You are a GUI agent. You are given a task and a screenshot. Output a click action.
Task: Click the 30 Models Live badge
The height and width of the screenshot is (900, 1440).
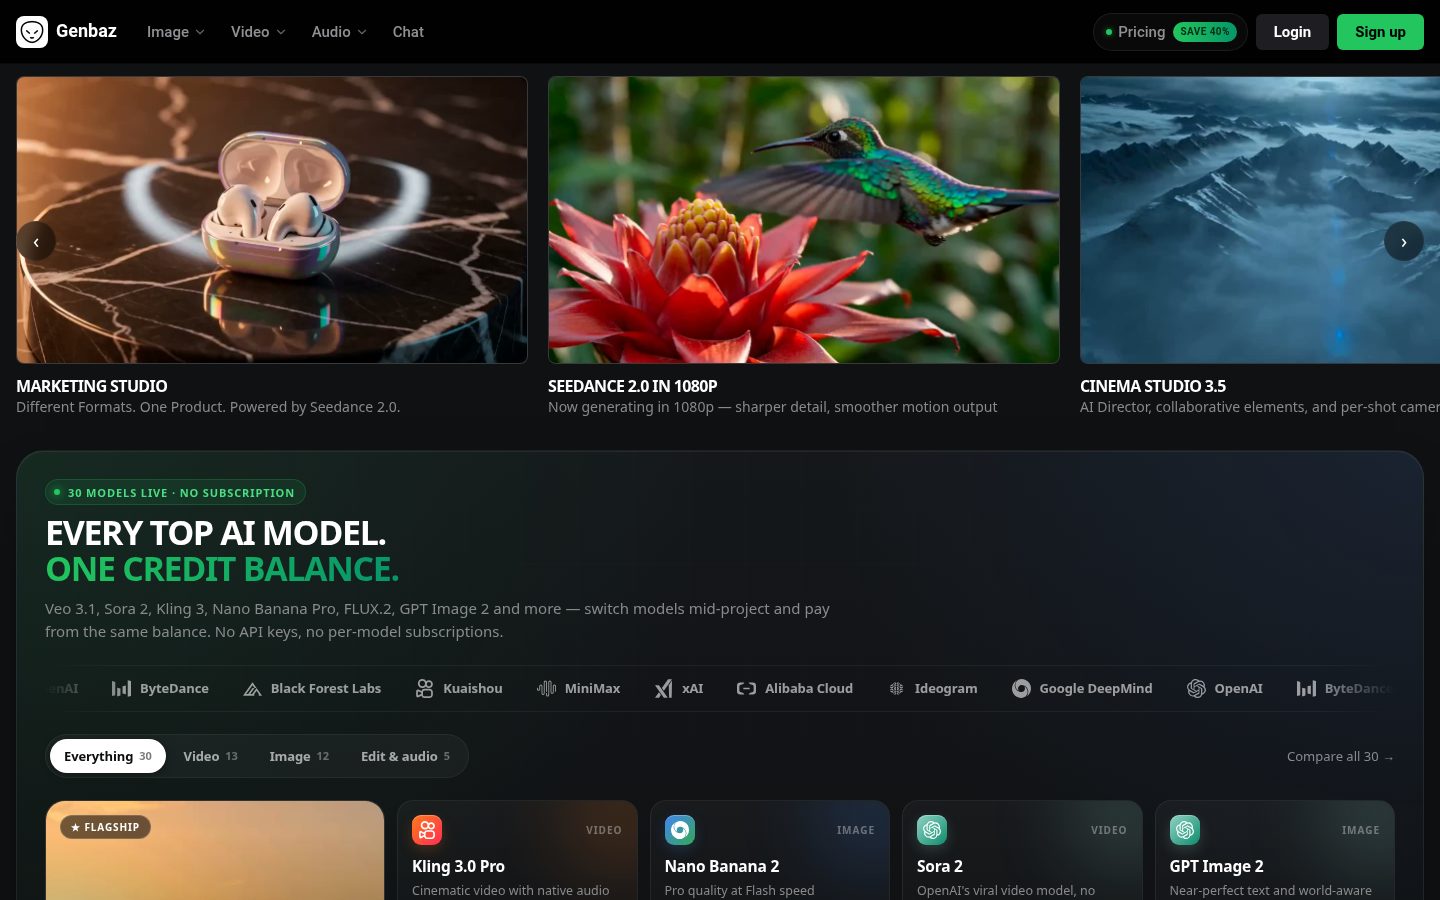175,493
